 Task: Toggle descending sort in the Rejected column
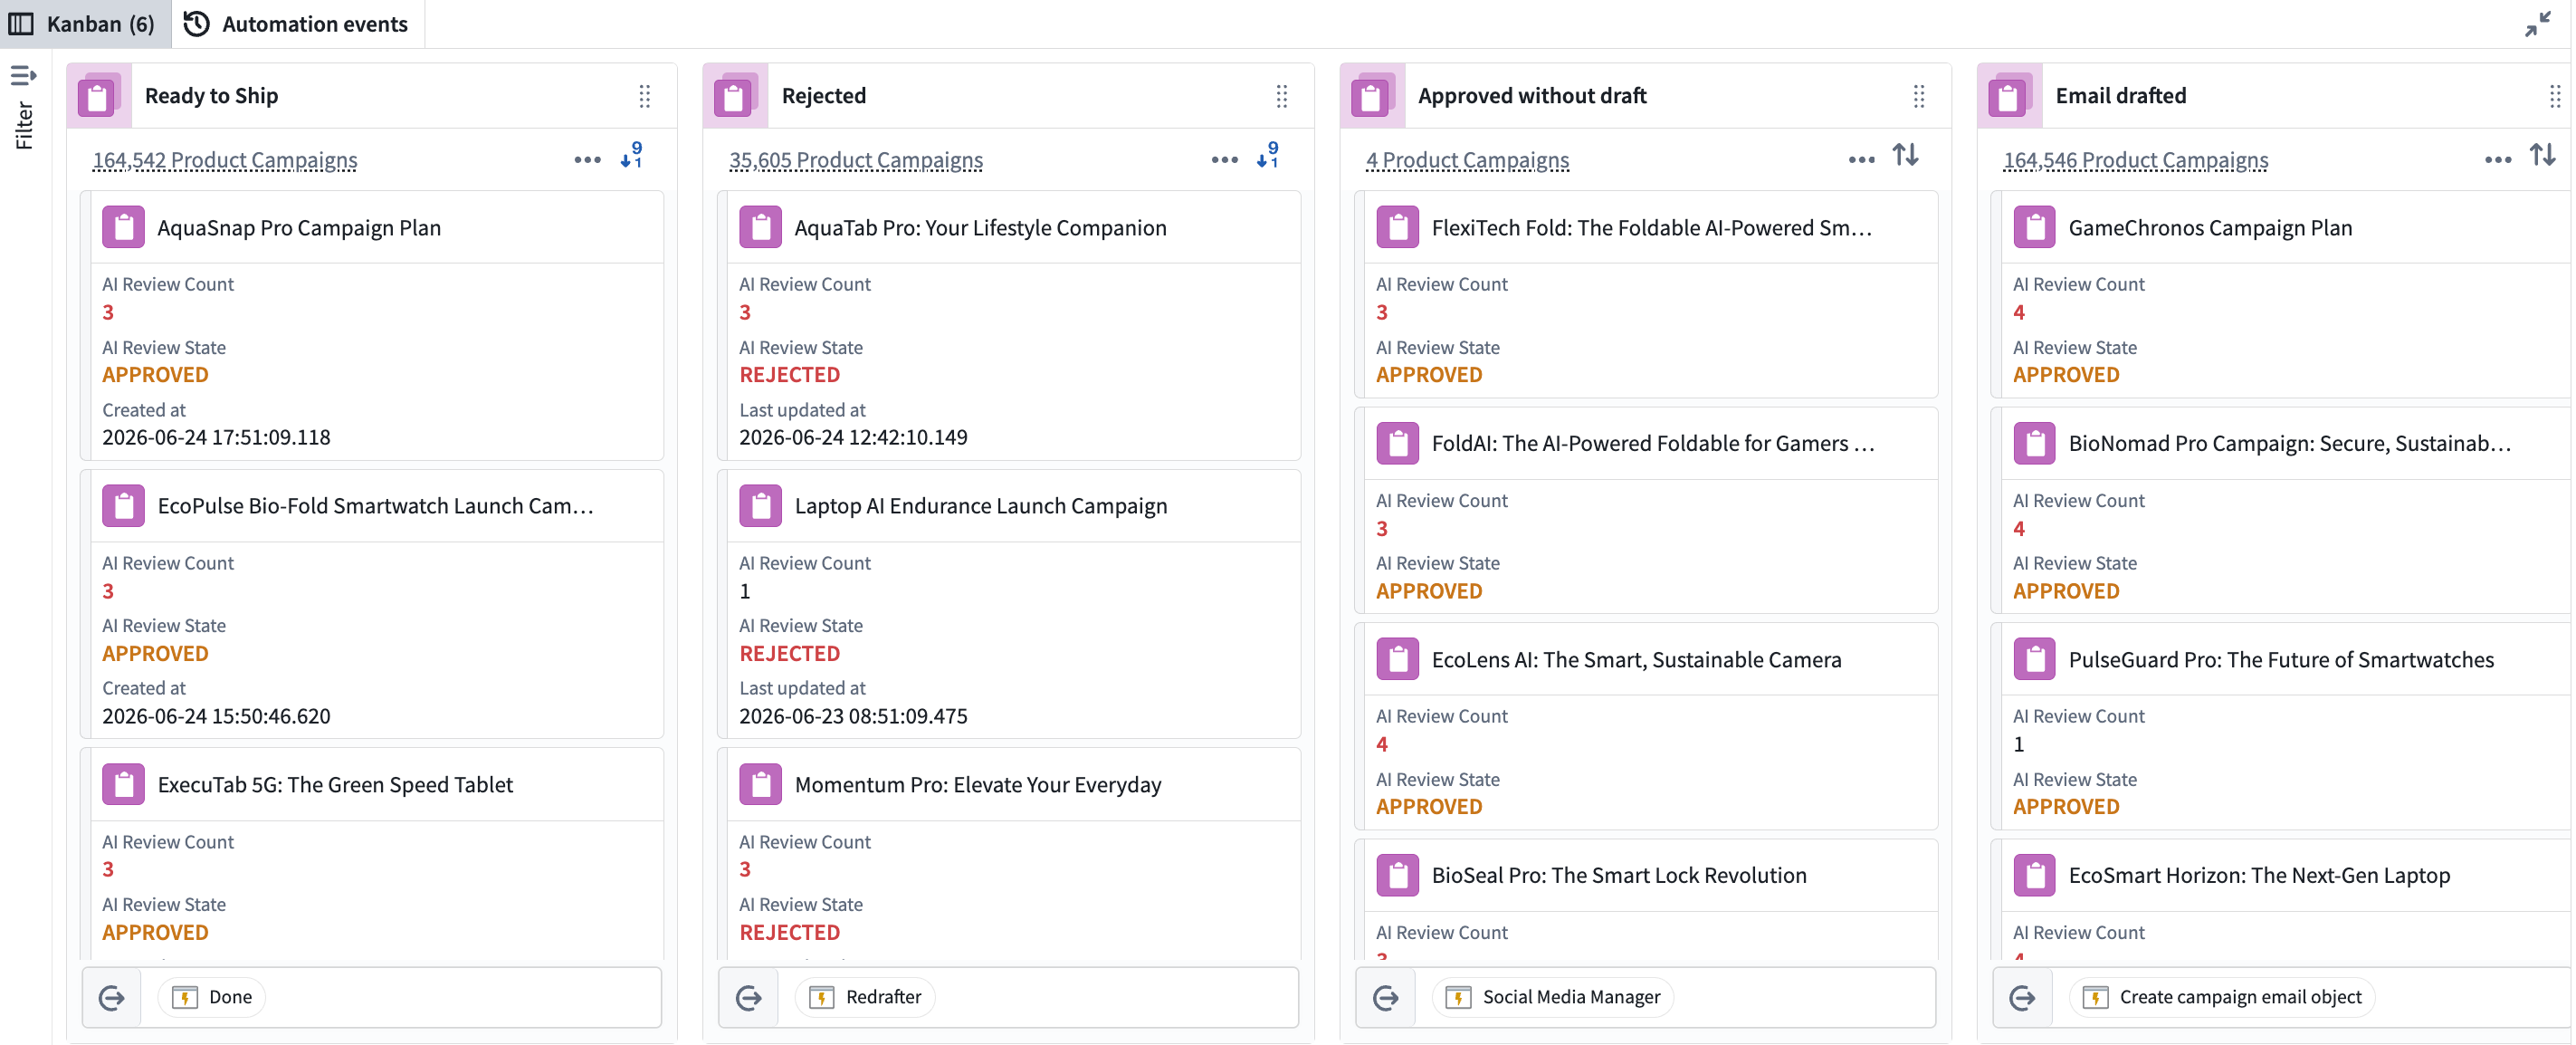point(1267,155)
